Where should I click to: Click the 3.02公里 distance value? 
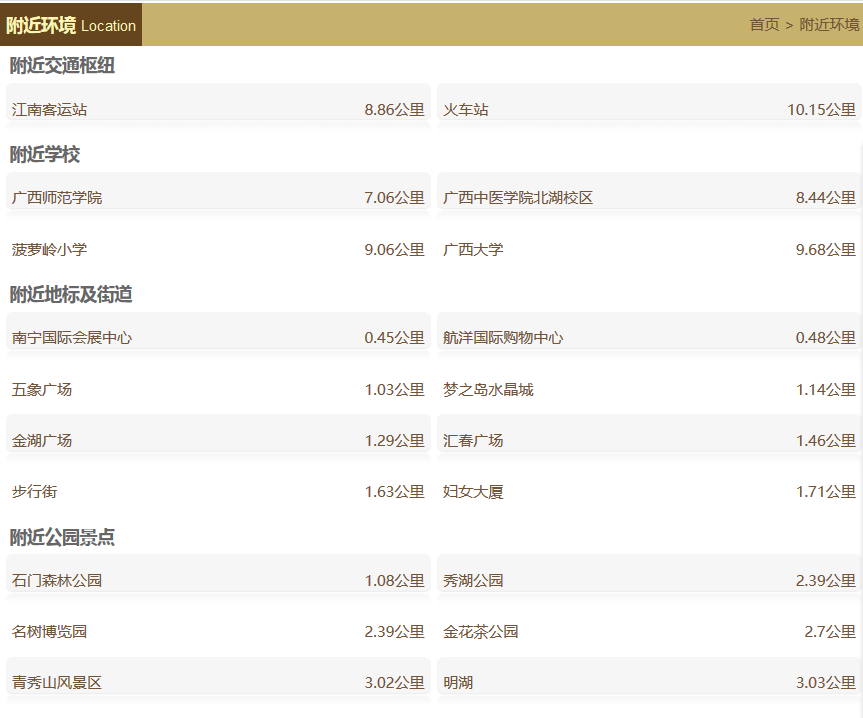[394, 683]
